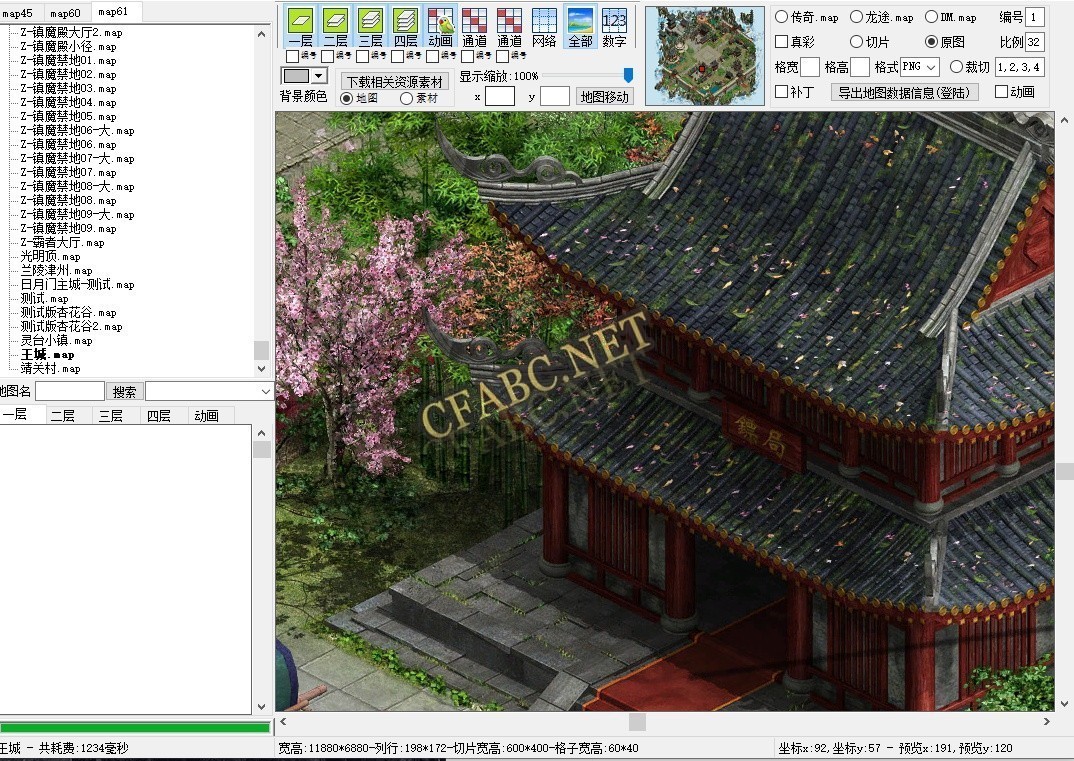Select 王城.map in the file list
This screenshot has width=1074, height=761.
pyautogui.click(x=47, y=354)
